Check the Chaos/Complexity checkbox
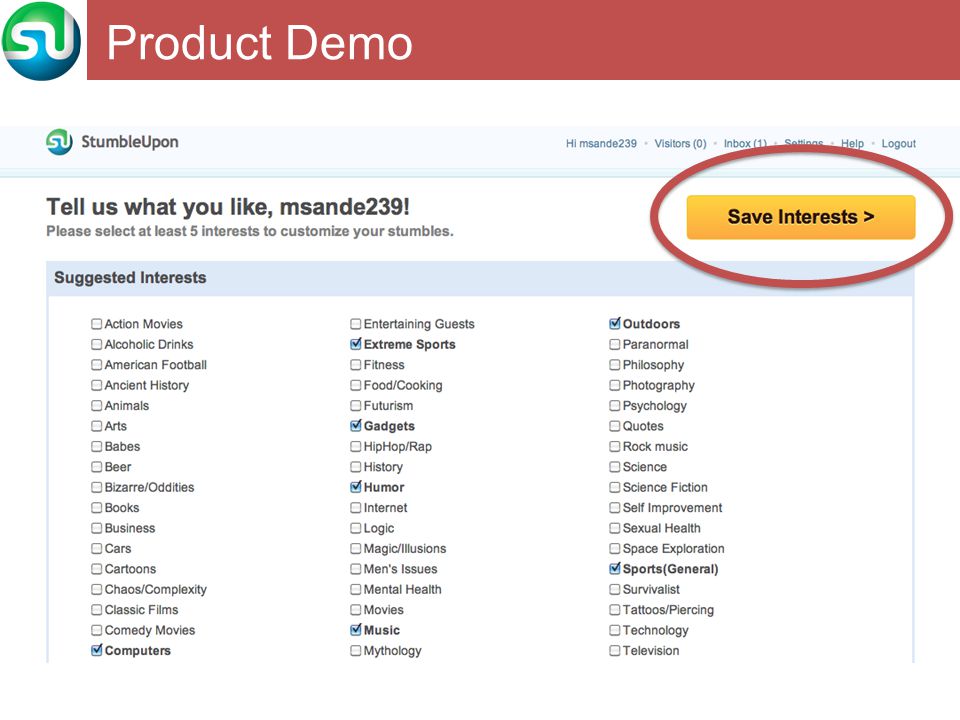960x720 pixels. pyautogui.click(x=97, y=589)
